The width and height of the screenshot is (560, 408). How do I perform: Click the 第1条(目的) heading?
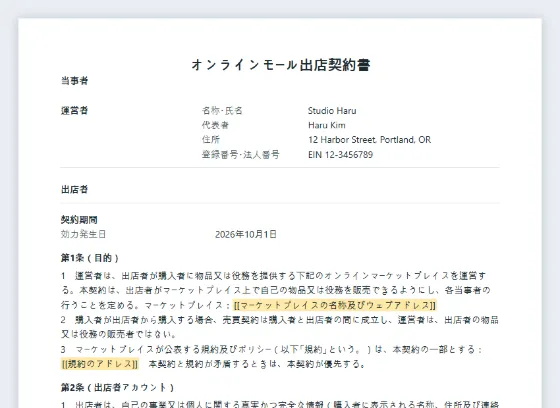[x=90, y=258]
